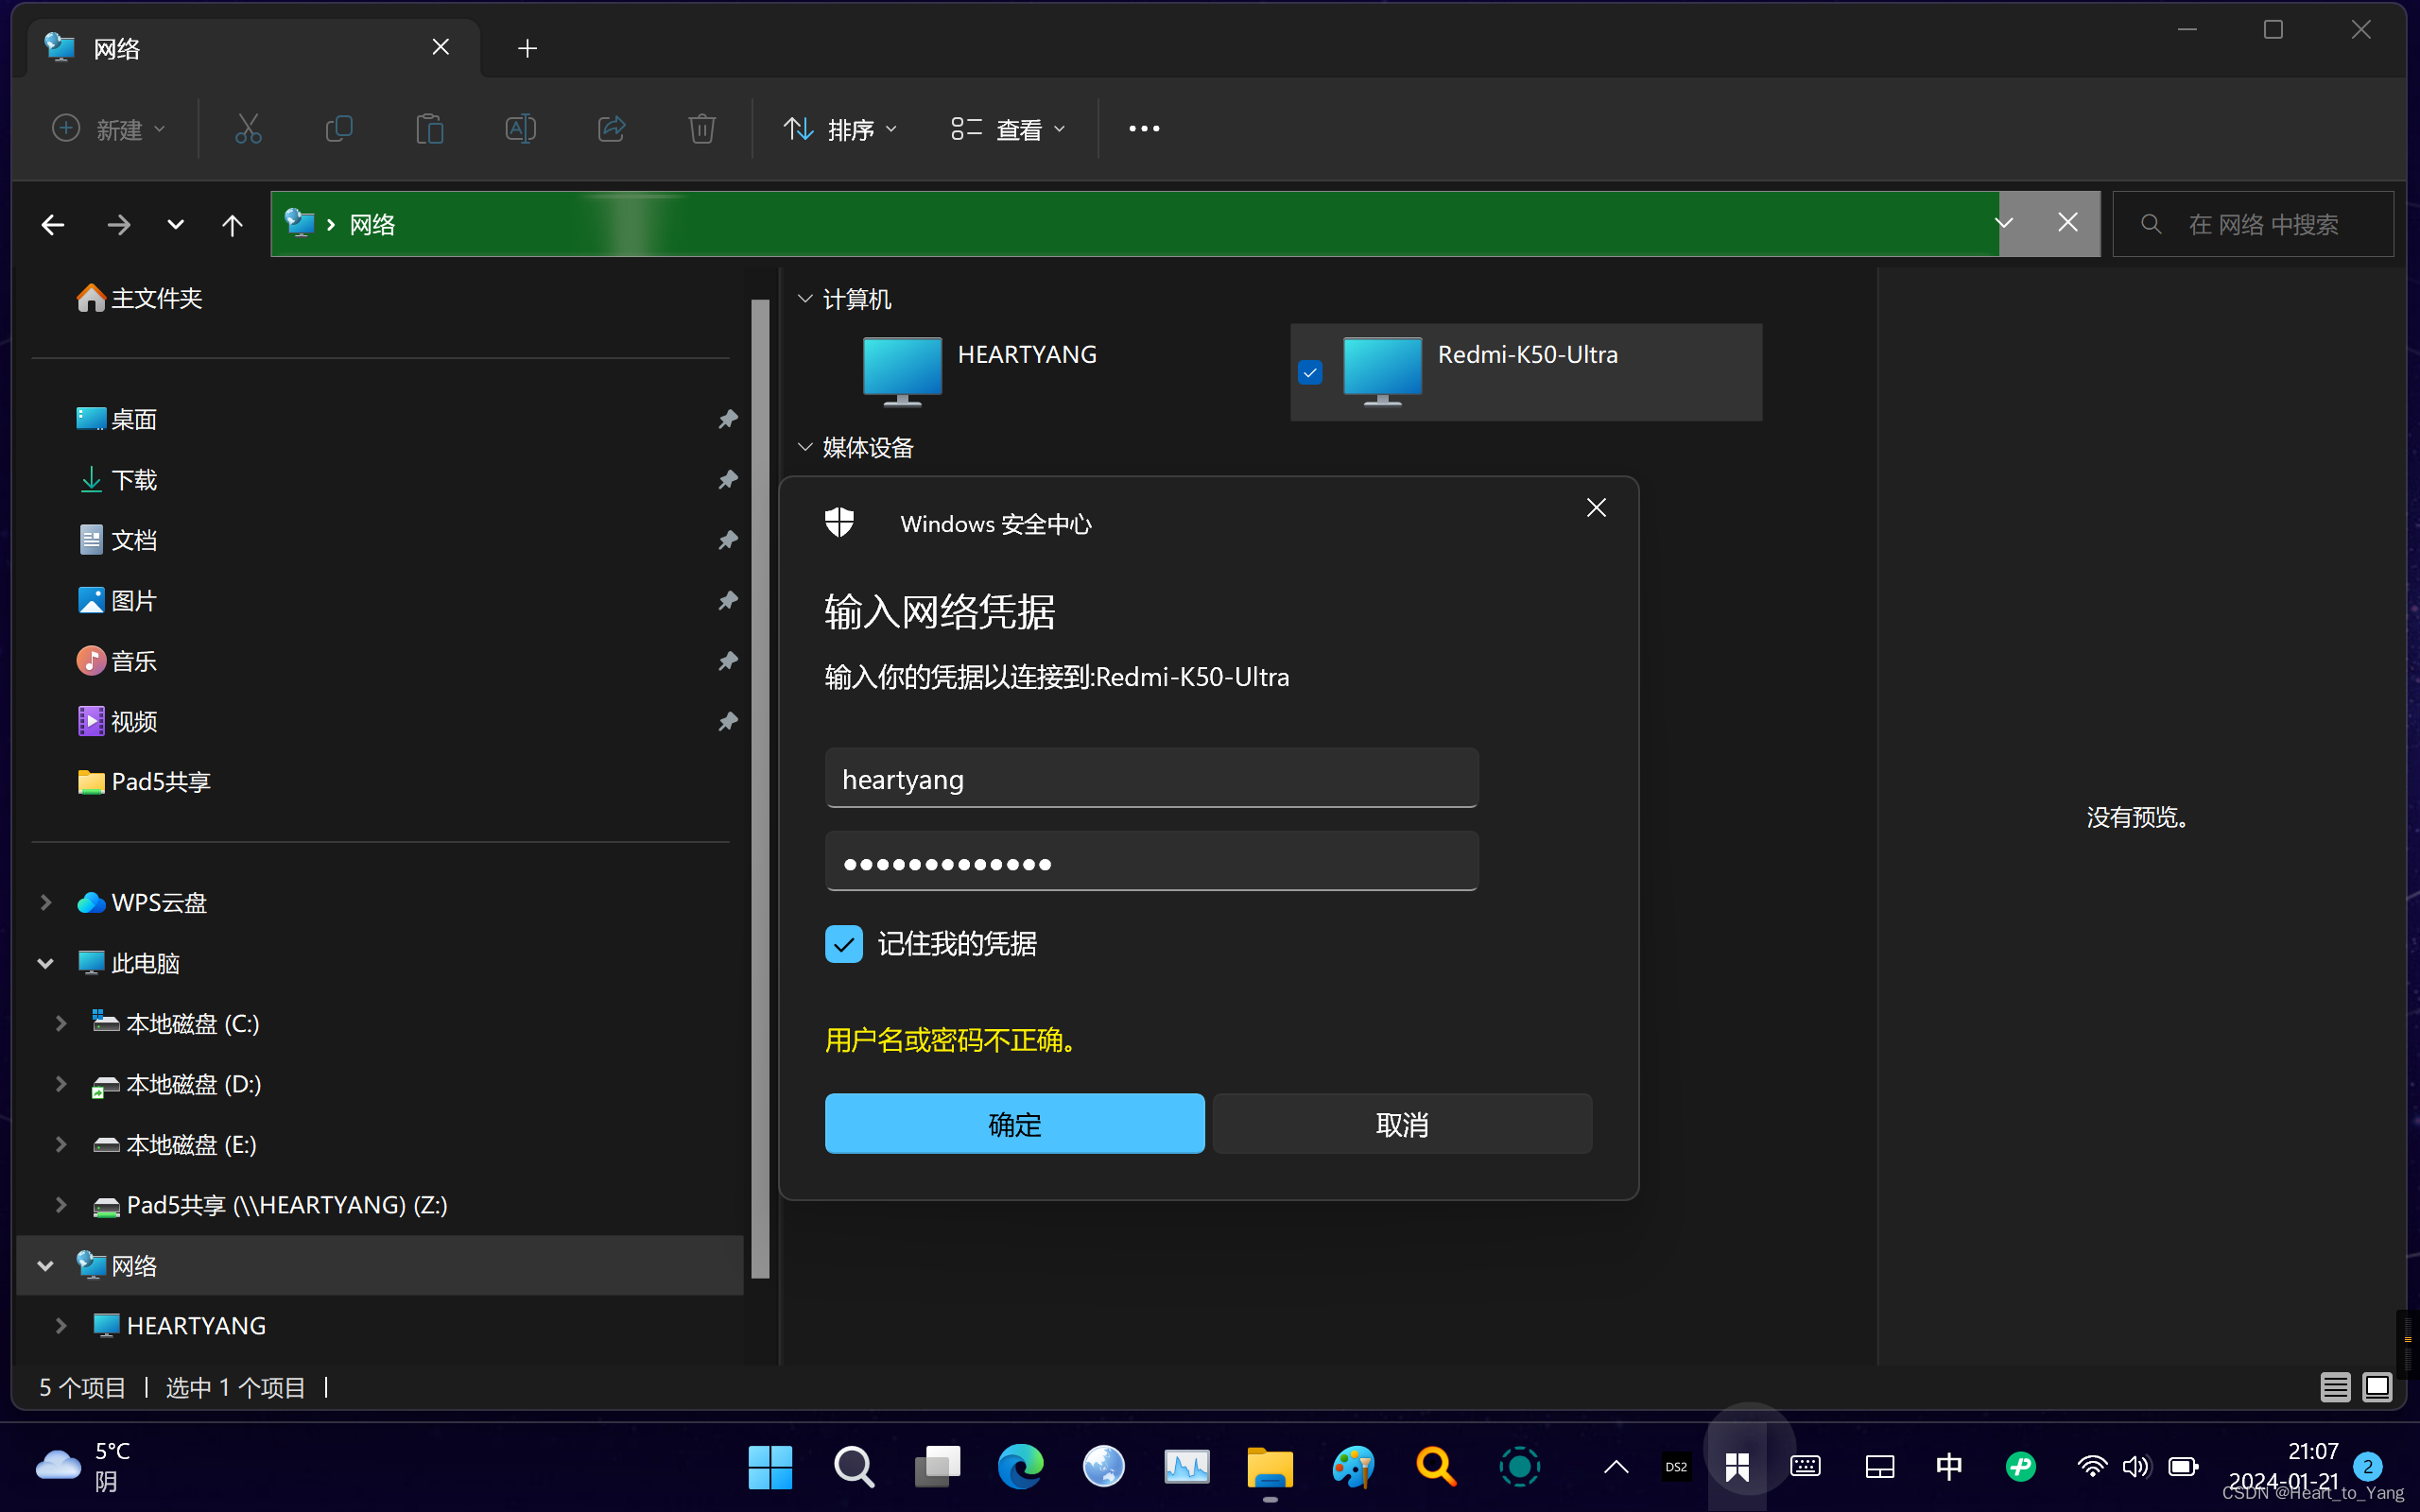Open taskbar Search
2420x1512 pixels.
click(854, 1466)
